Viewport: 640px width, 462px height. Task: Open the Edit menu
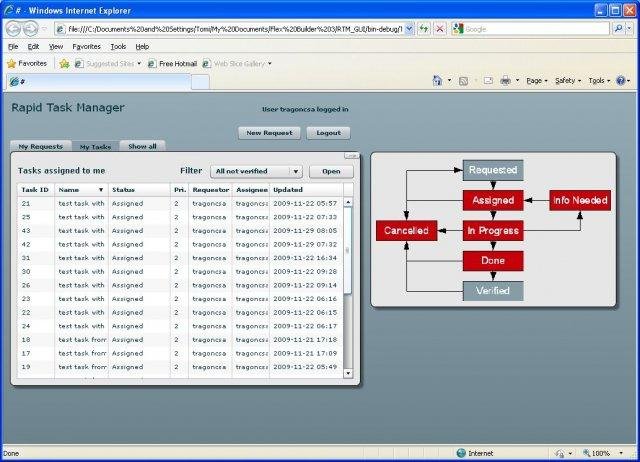click(x=33, y=47)
